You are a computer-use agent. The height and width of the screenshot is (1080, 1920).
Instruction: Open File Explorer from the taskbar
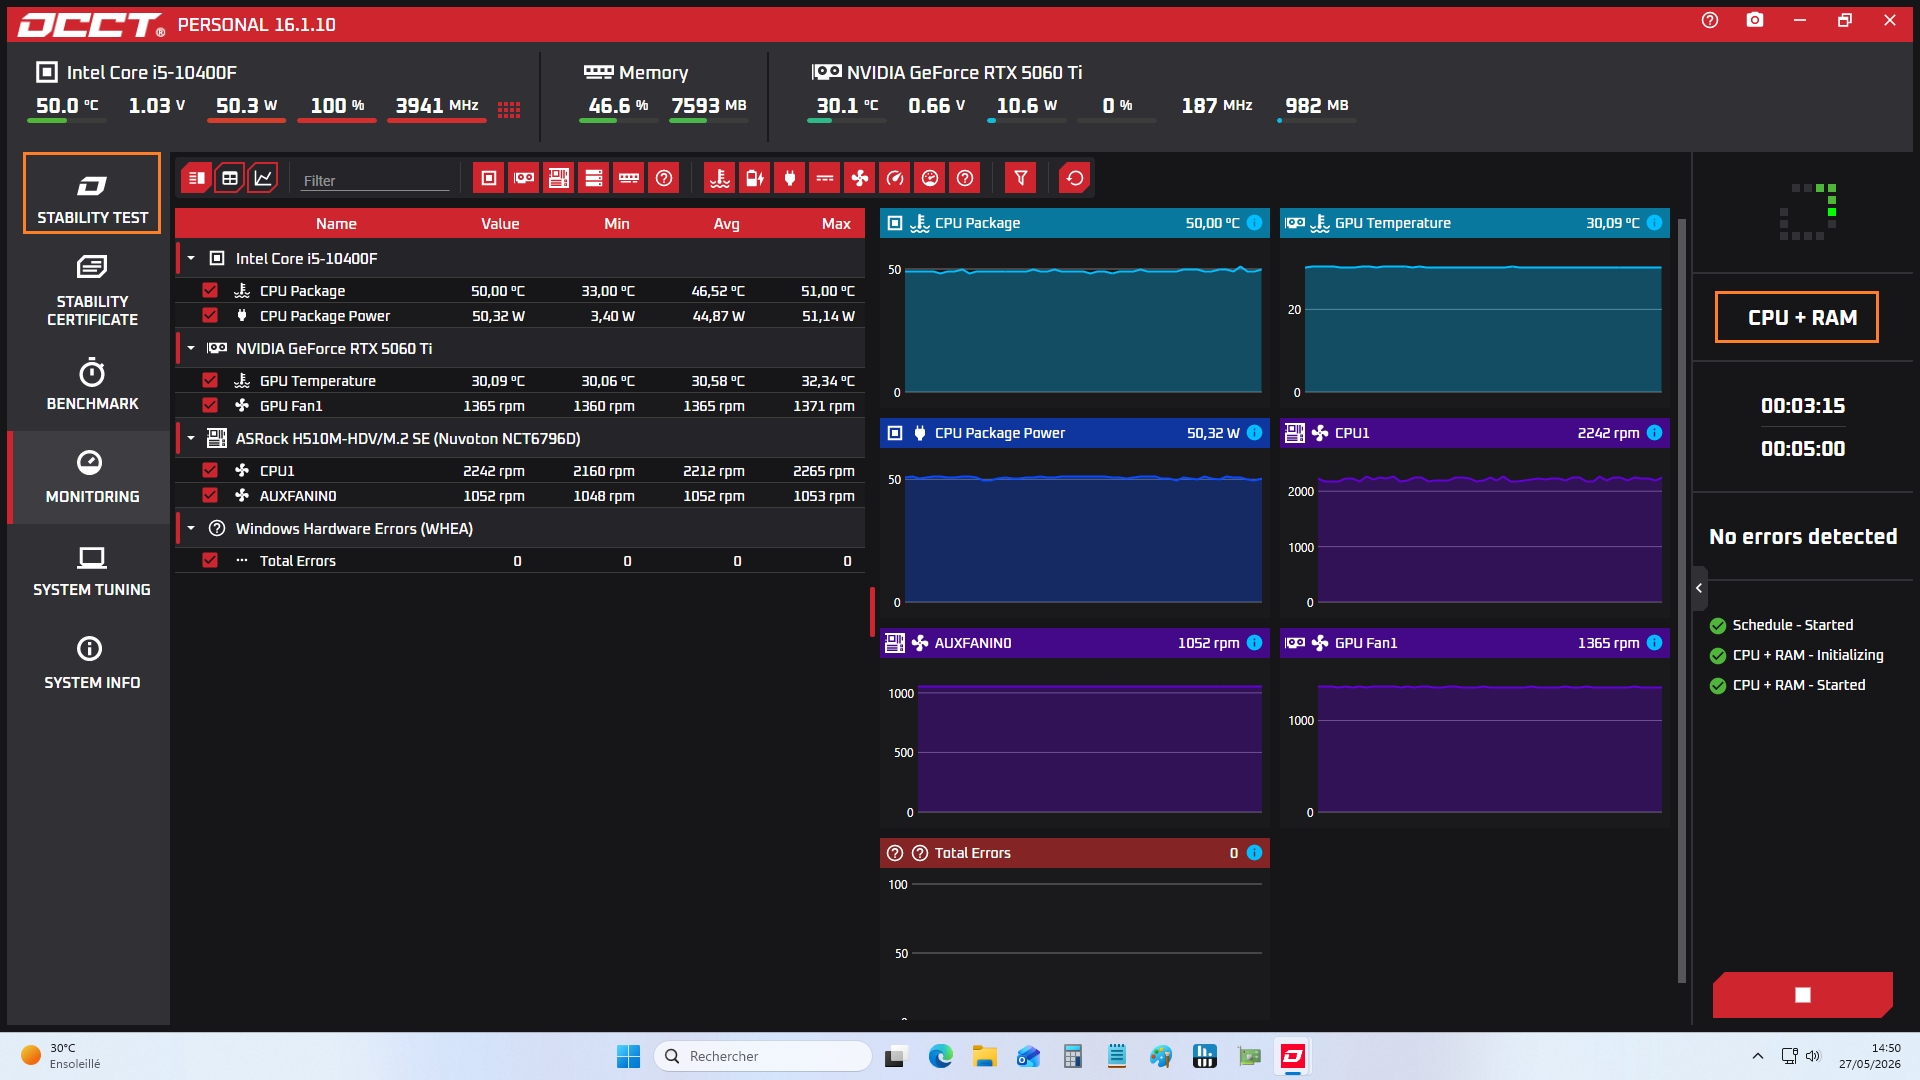coord(984,1056)
